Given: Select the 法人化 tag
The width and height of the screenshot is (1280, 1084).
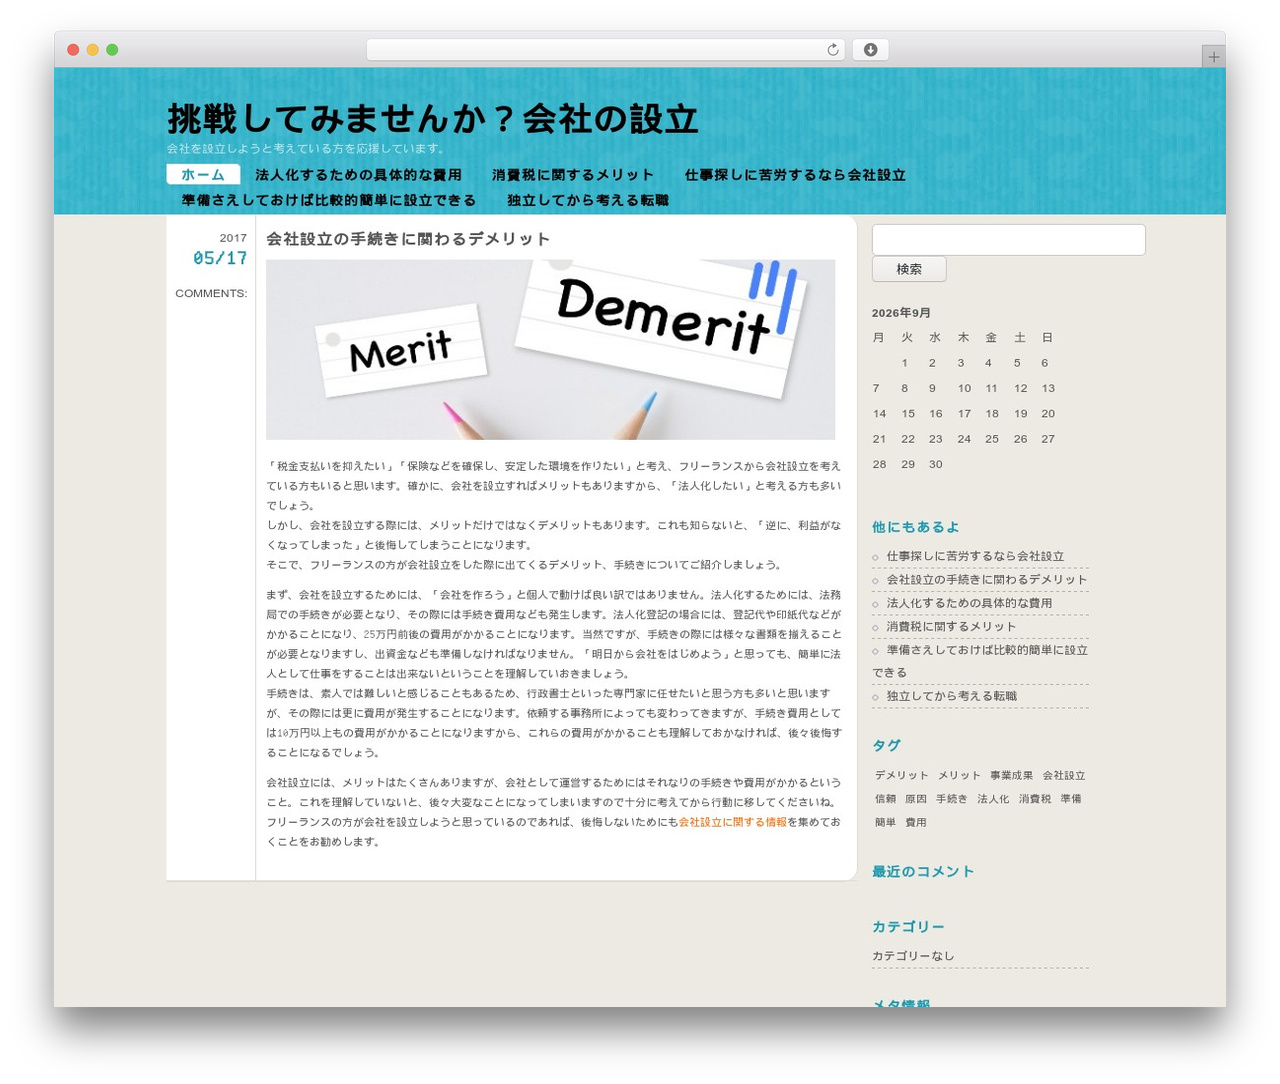Looking at the screenshot, I should coord(993,799).
